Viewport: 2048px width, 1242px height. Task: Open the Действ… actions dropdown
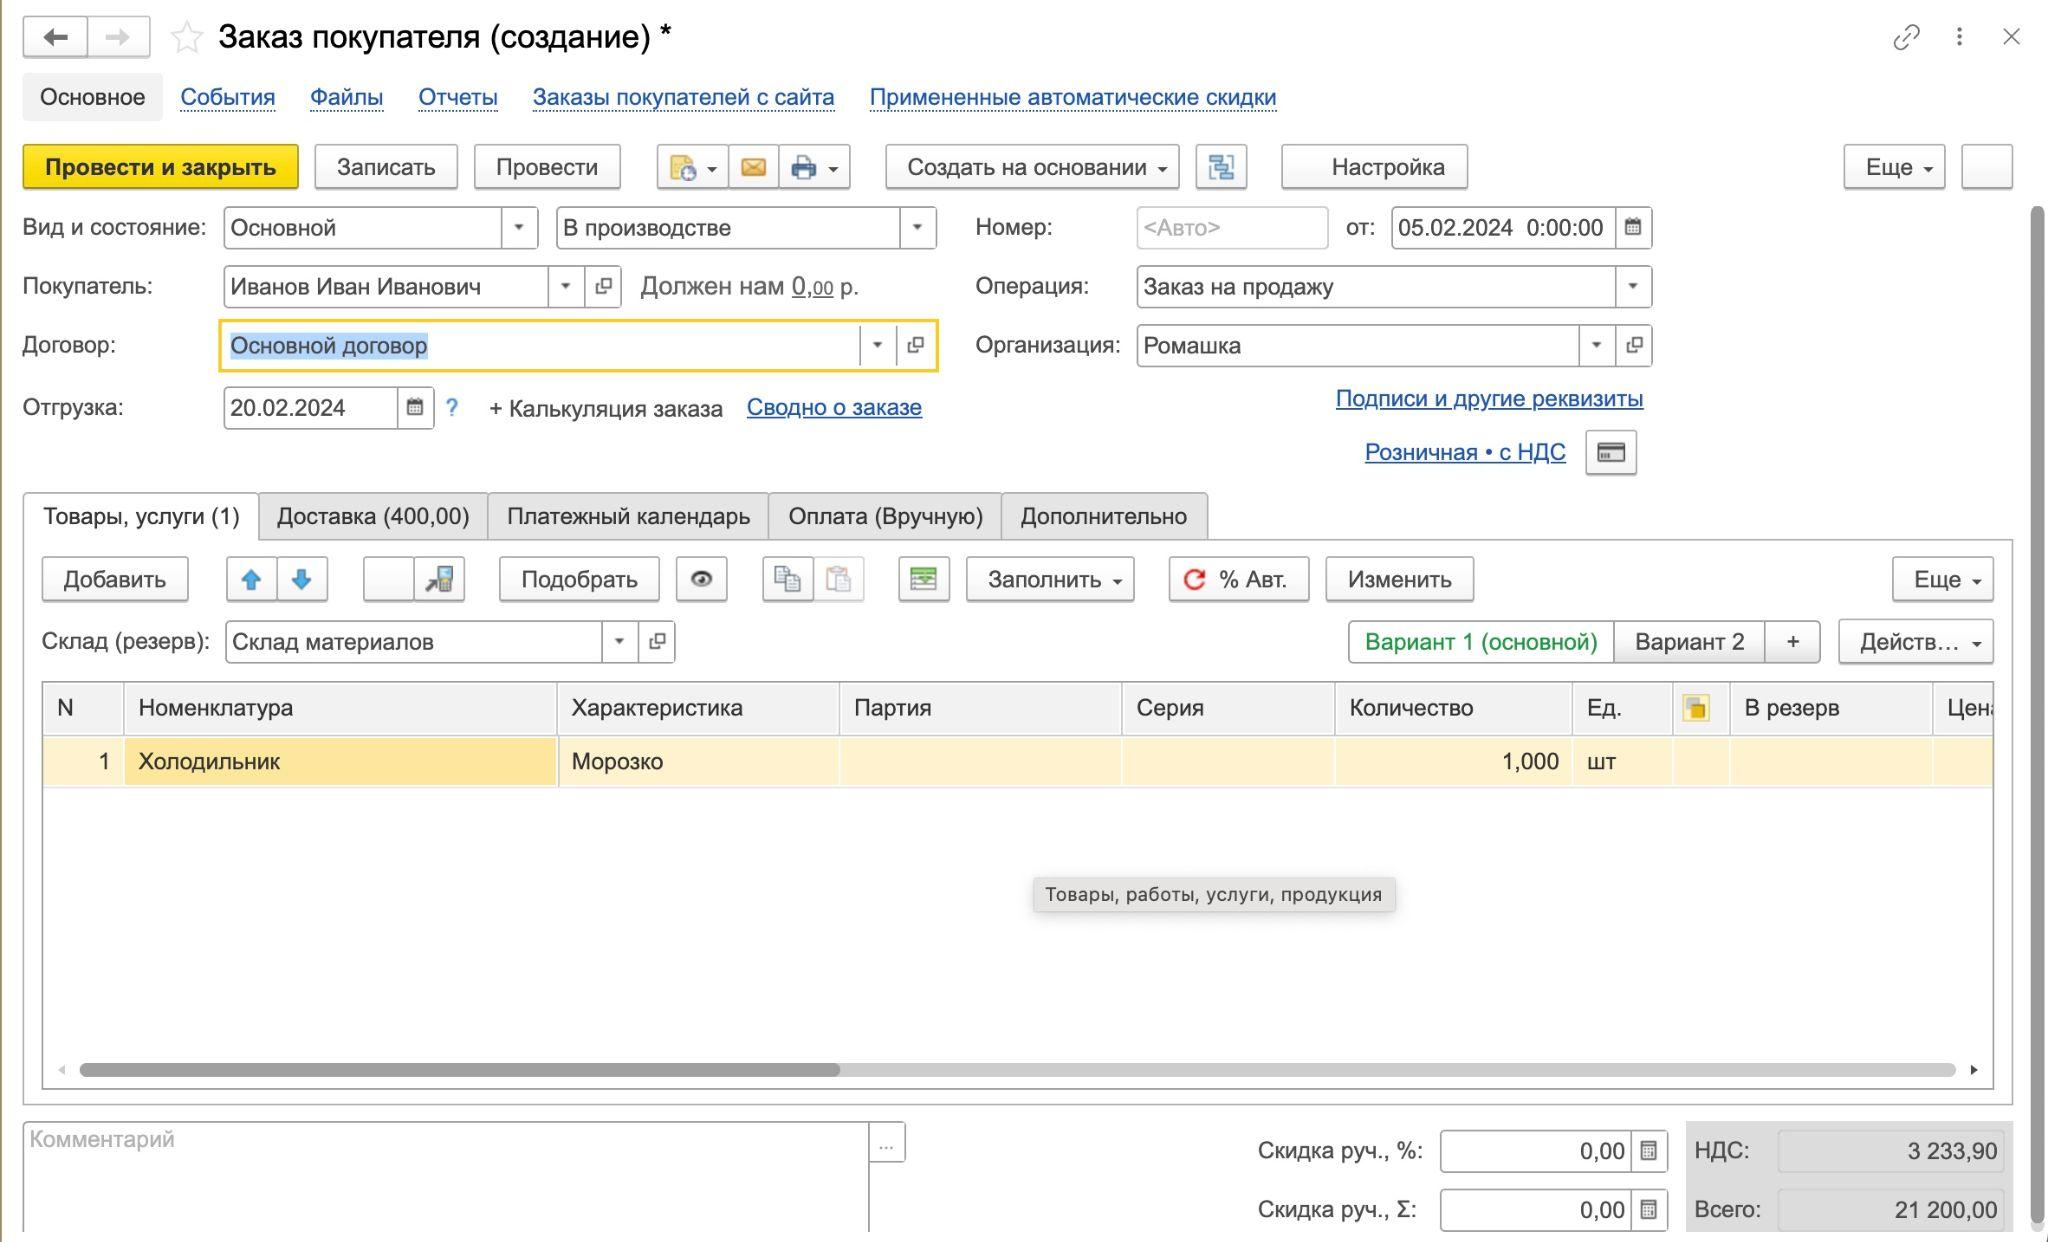tap(1915, 642)
